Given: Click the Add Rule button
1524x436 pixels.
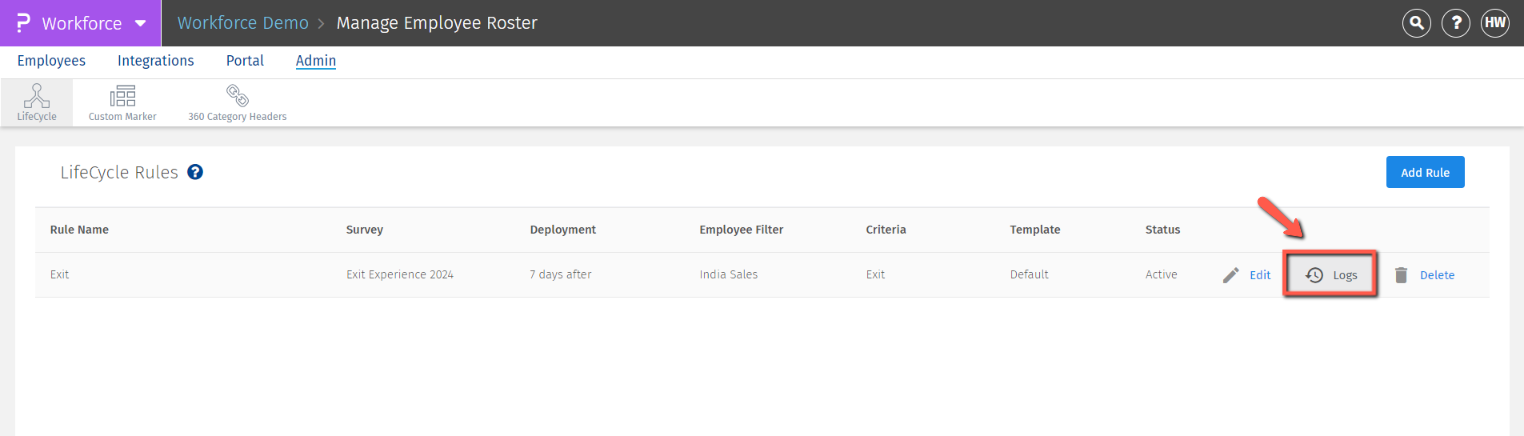Looking at the screenshot, I should (1424, 172).
